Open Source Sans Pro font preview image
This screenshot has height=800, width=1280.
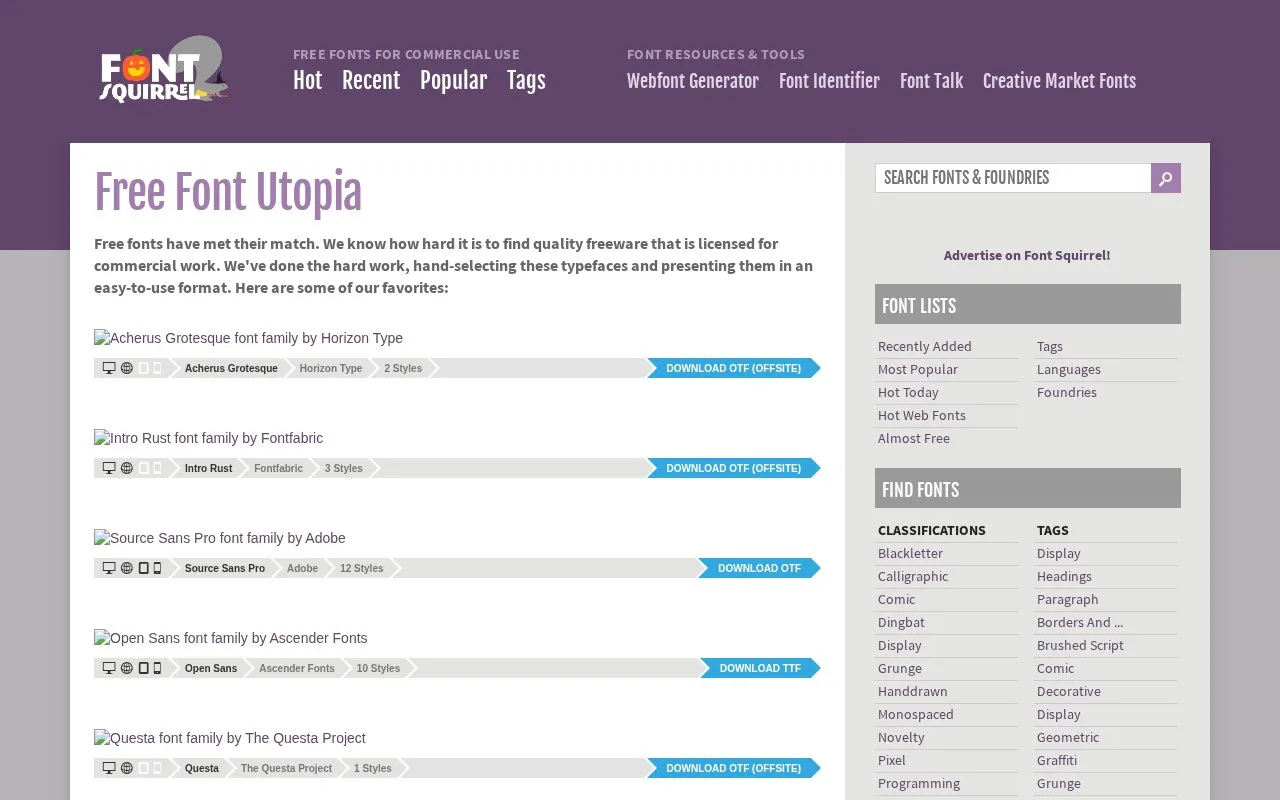(x=220, y=538)
